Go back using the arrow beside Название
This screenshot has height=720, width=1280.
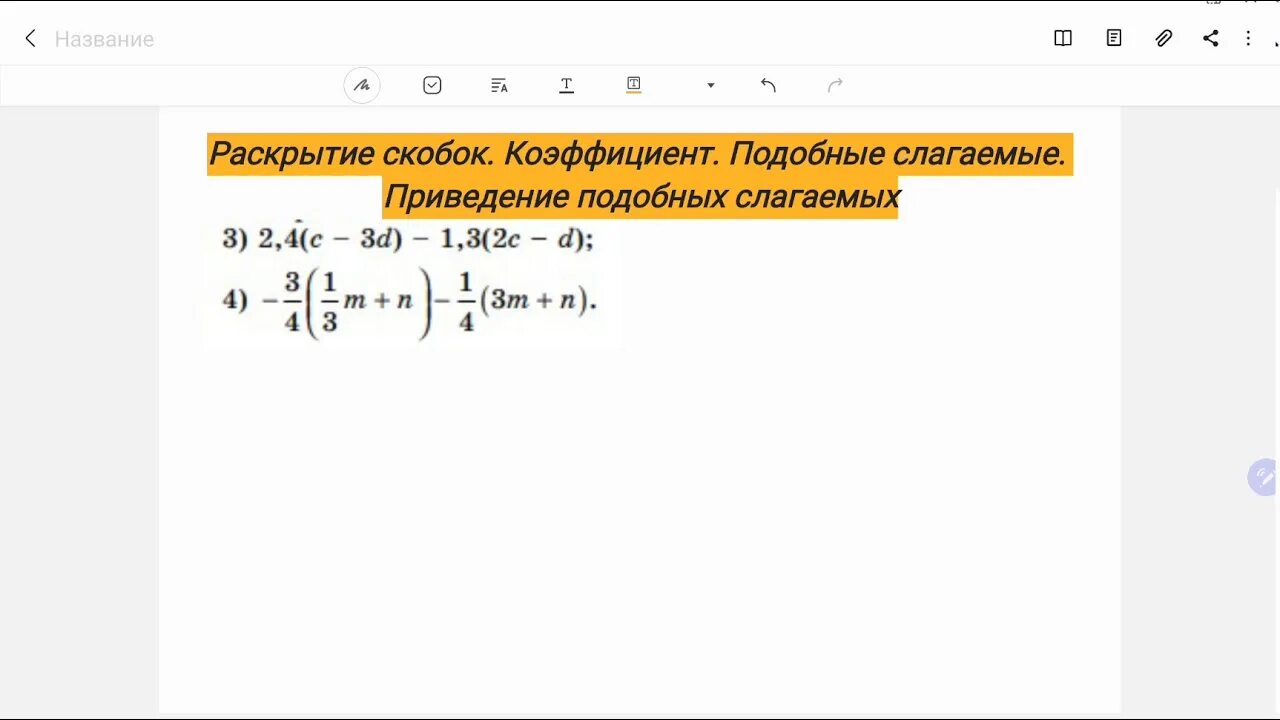pyautogui.click(x=30, y=39)
